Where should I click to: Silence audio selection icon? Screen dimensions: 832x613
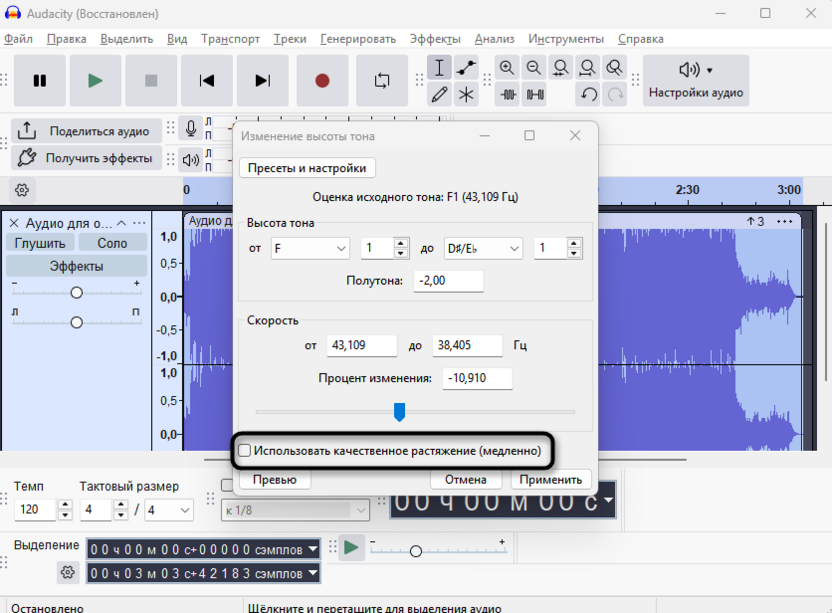534,94
